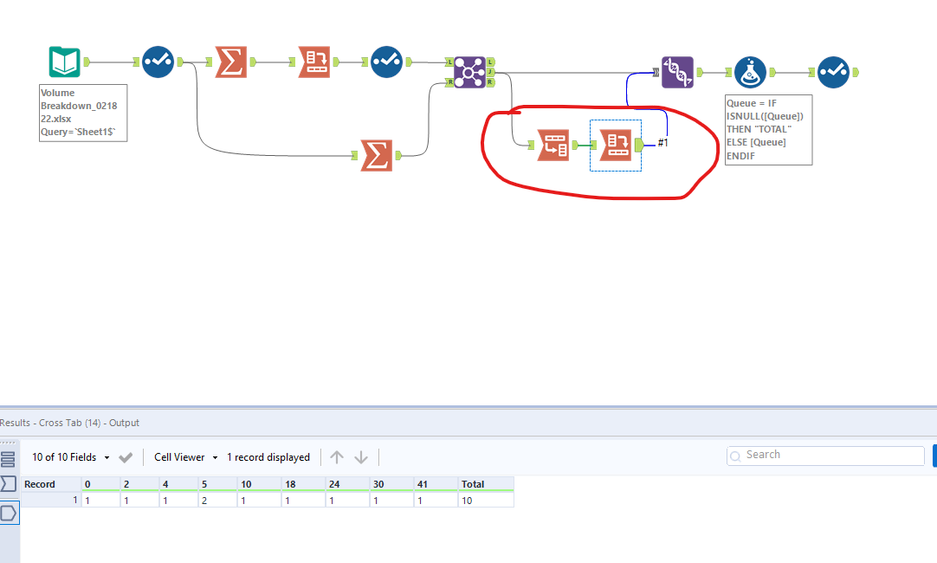
Task: Click the '41' column header
Action: tap(436, 484)
